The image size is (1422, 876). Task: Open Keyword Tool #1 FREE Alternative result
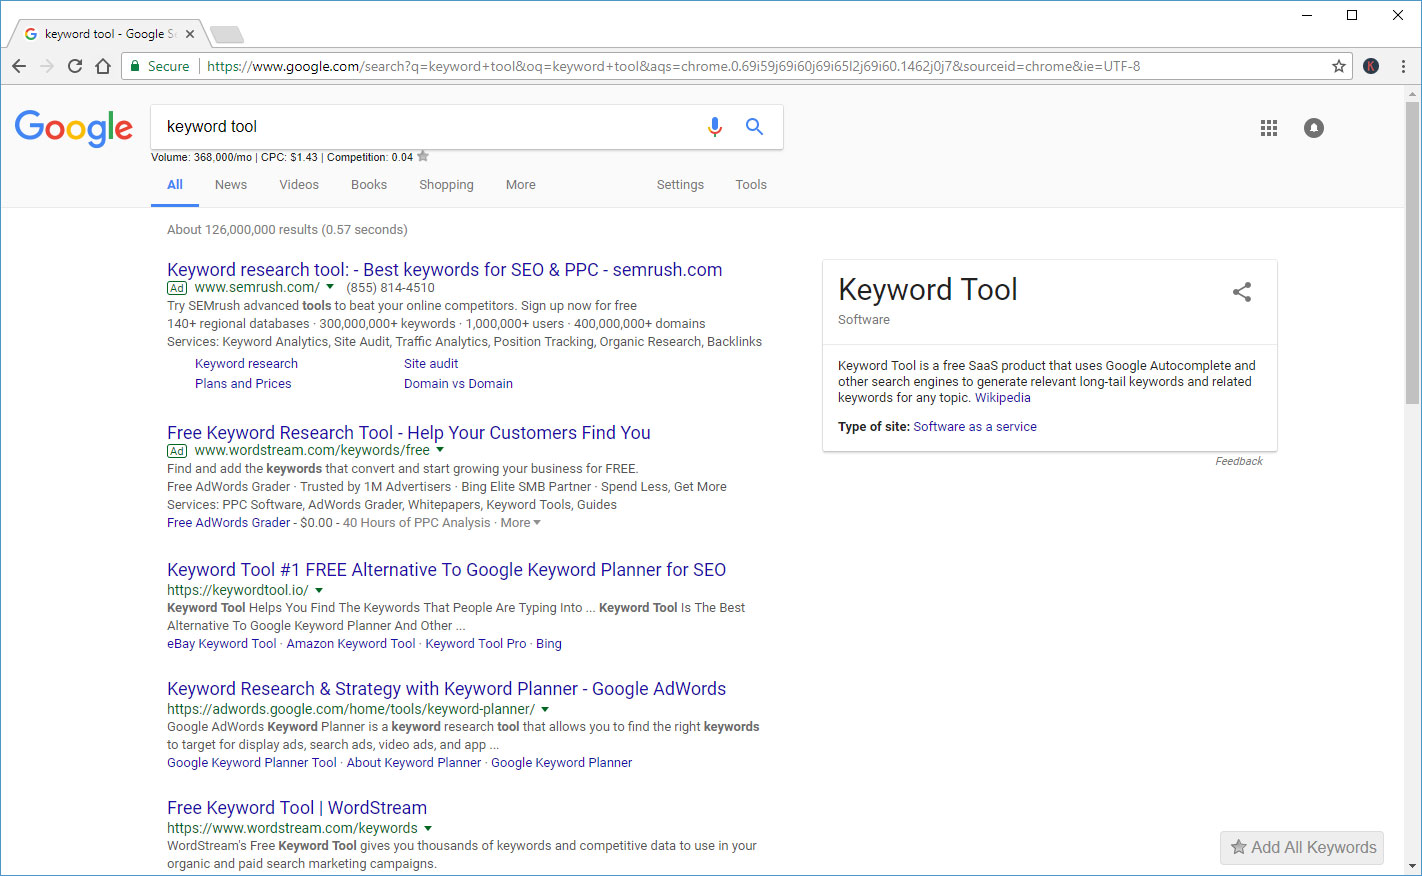(x=447, y=570)
